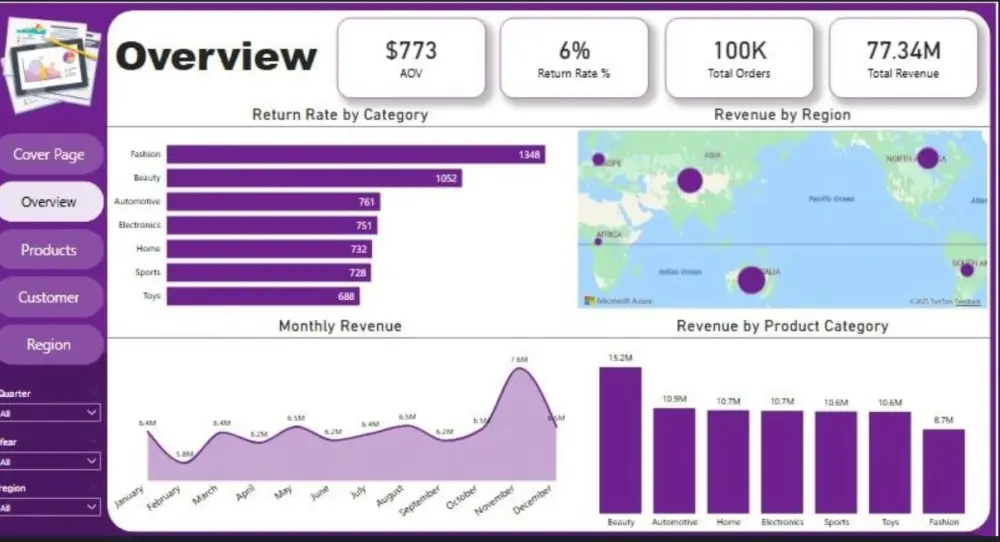Click the Home 10.7M revenue column
The width and height of the screenshot is (1000, 542).
tap(728, 462)
